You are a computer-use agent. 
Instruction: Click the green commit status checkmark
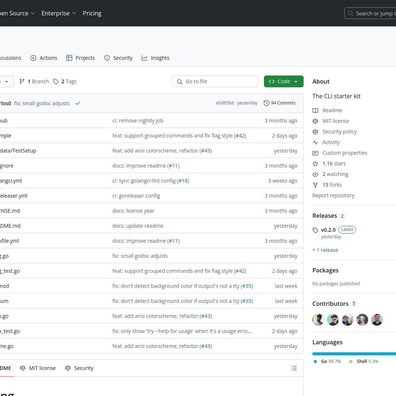point(78,103)
